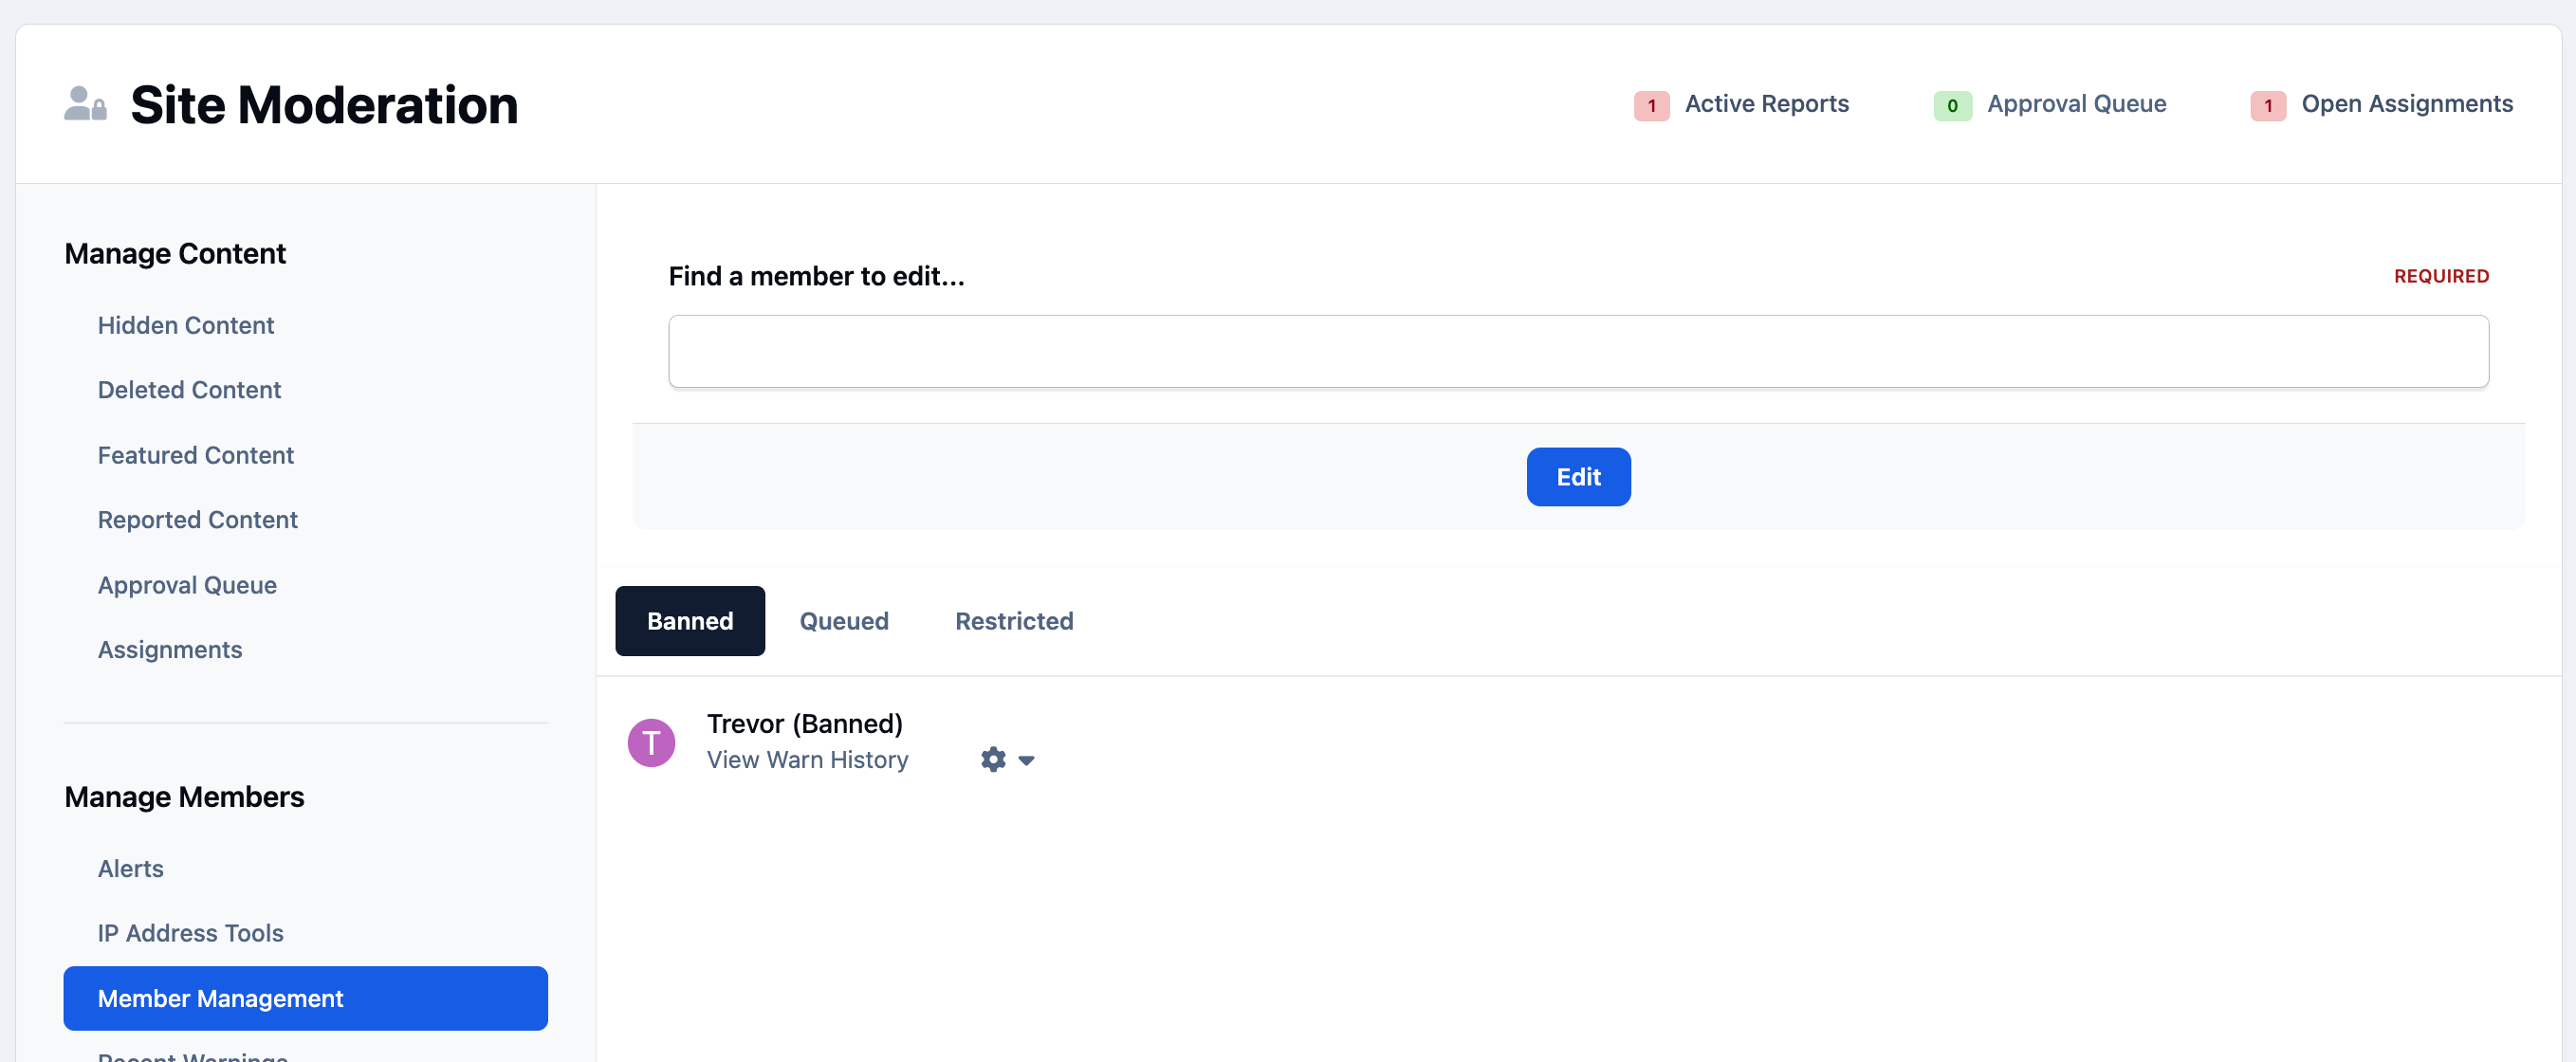Viewport: 2576px width, 1062px height.
Task: Open Assignments in sidebar
Action: (x=169, y=650)
